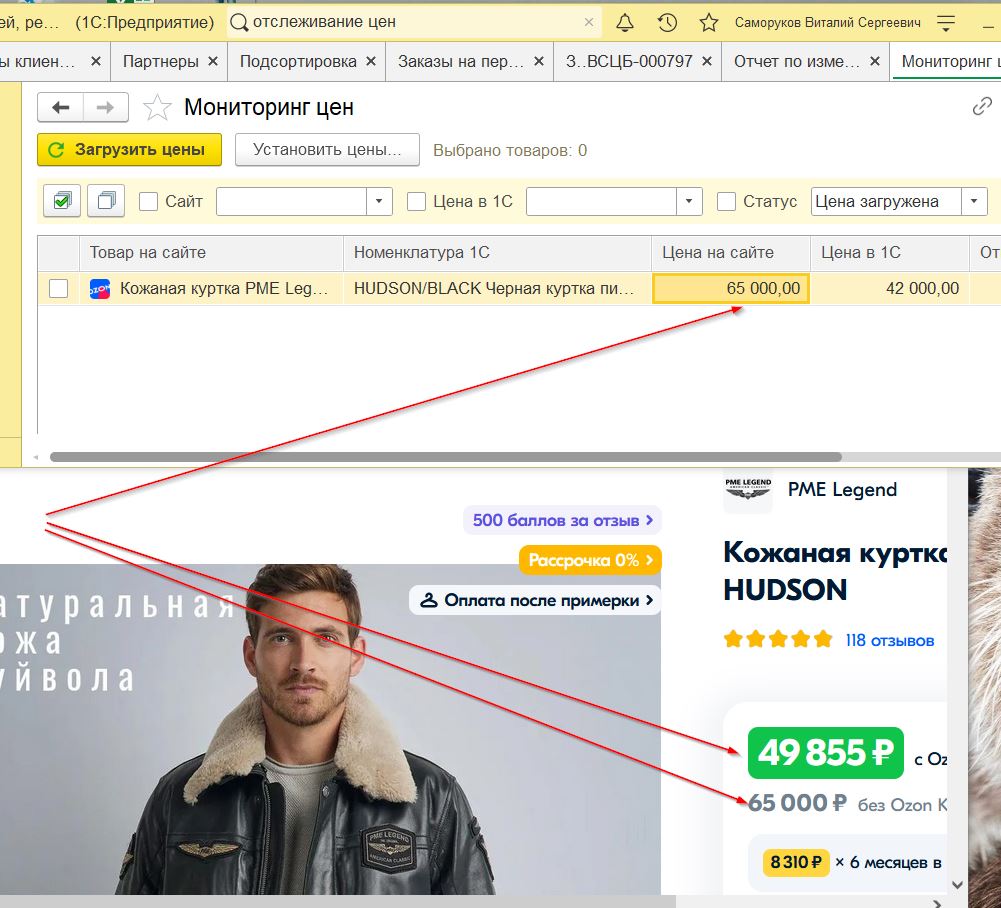This screenshot has height=908, width=1001.
Task: Open notifications bell icon
Action: pyautogui.click(x=624, y=23)
